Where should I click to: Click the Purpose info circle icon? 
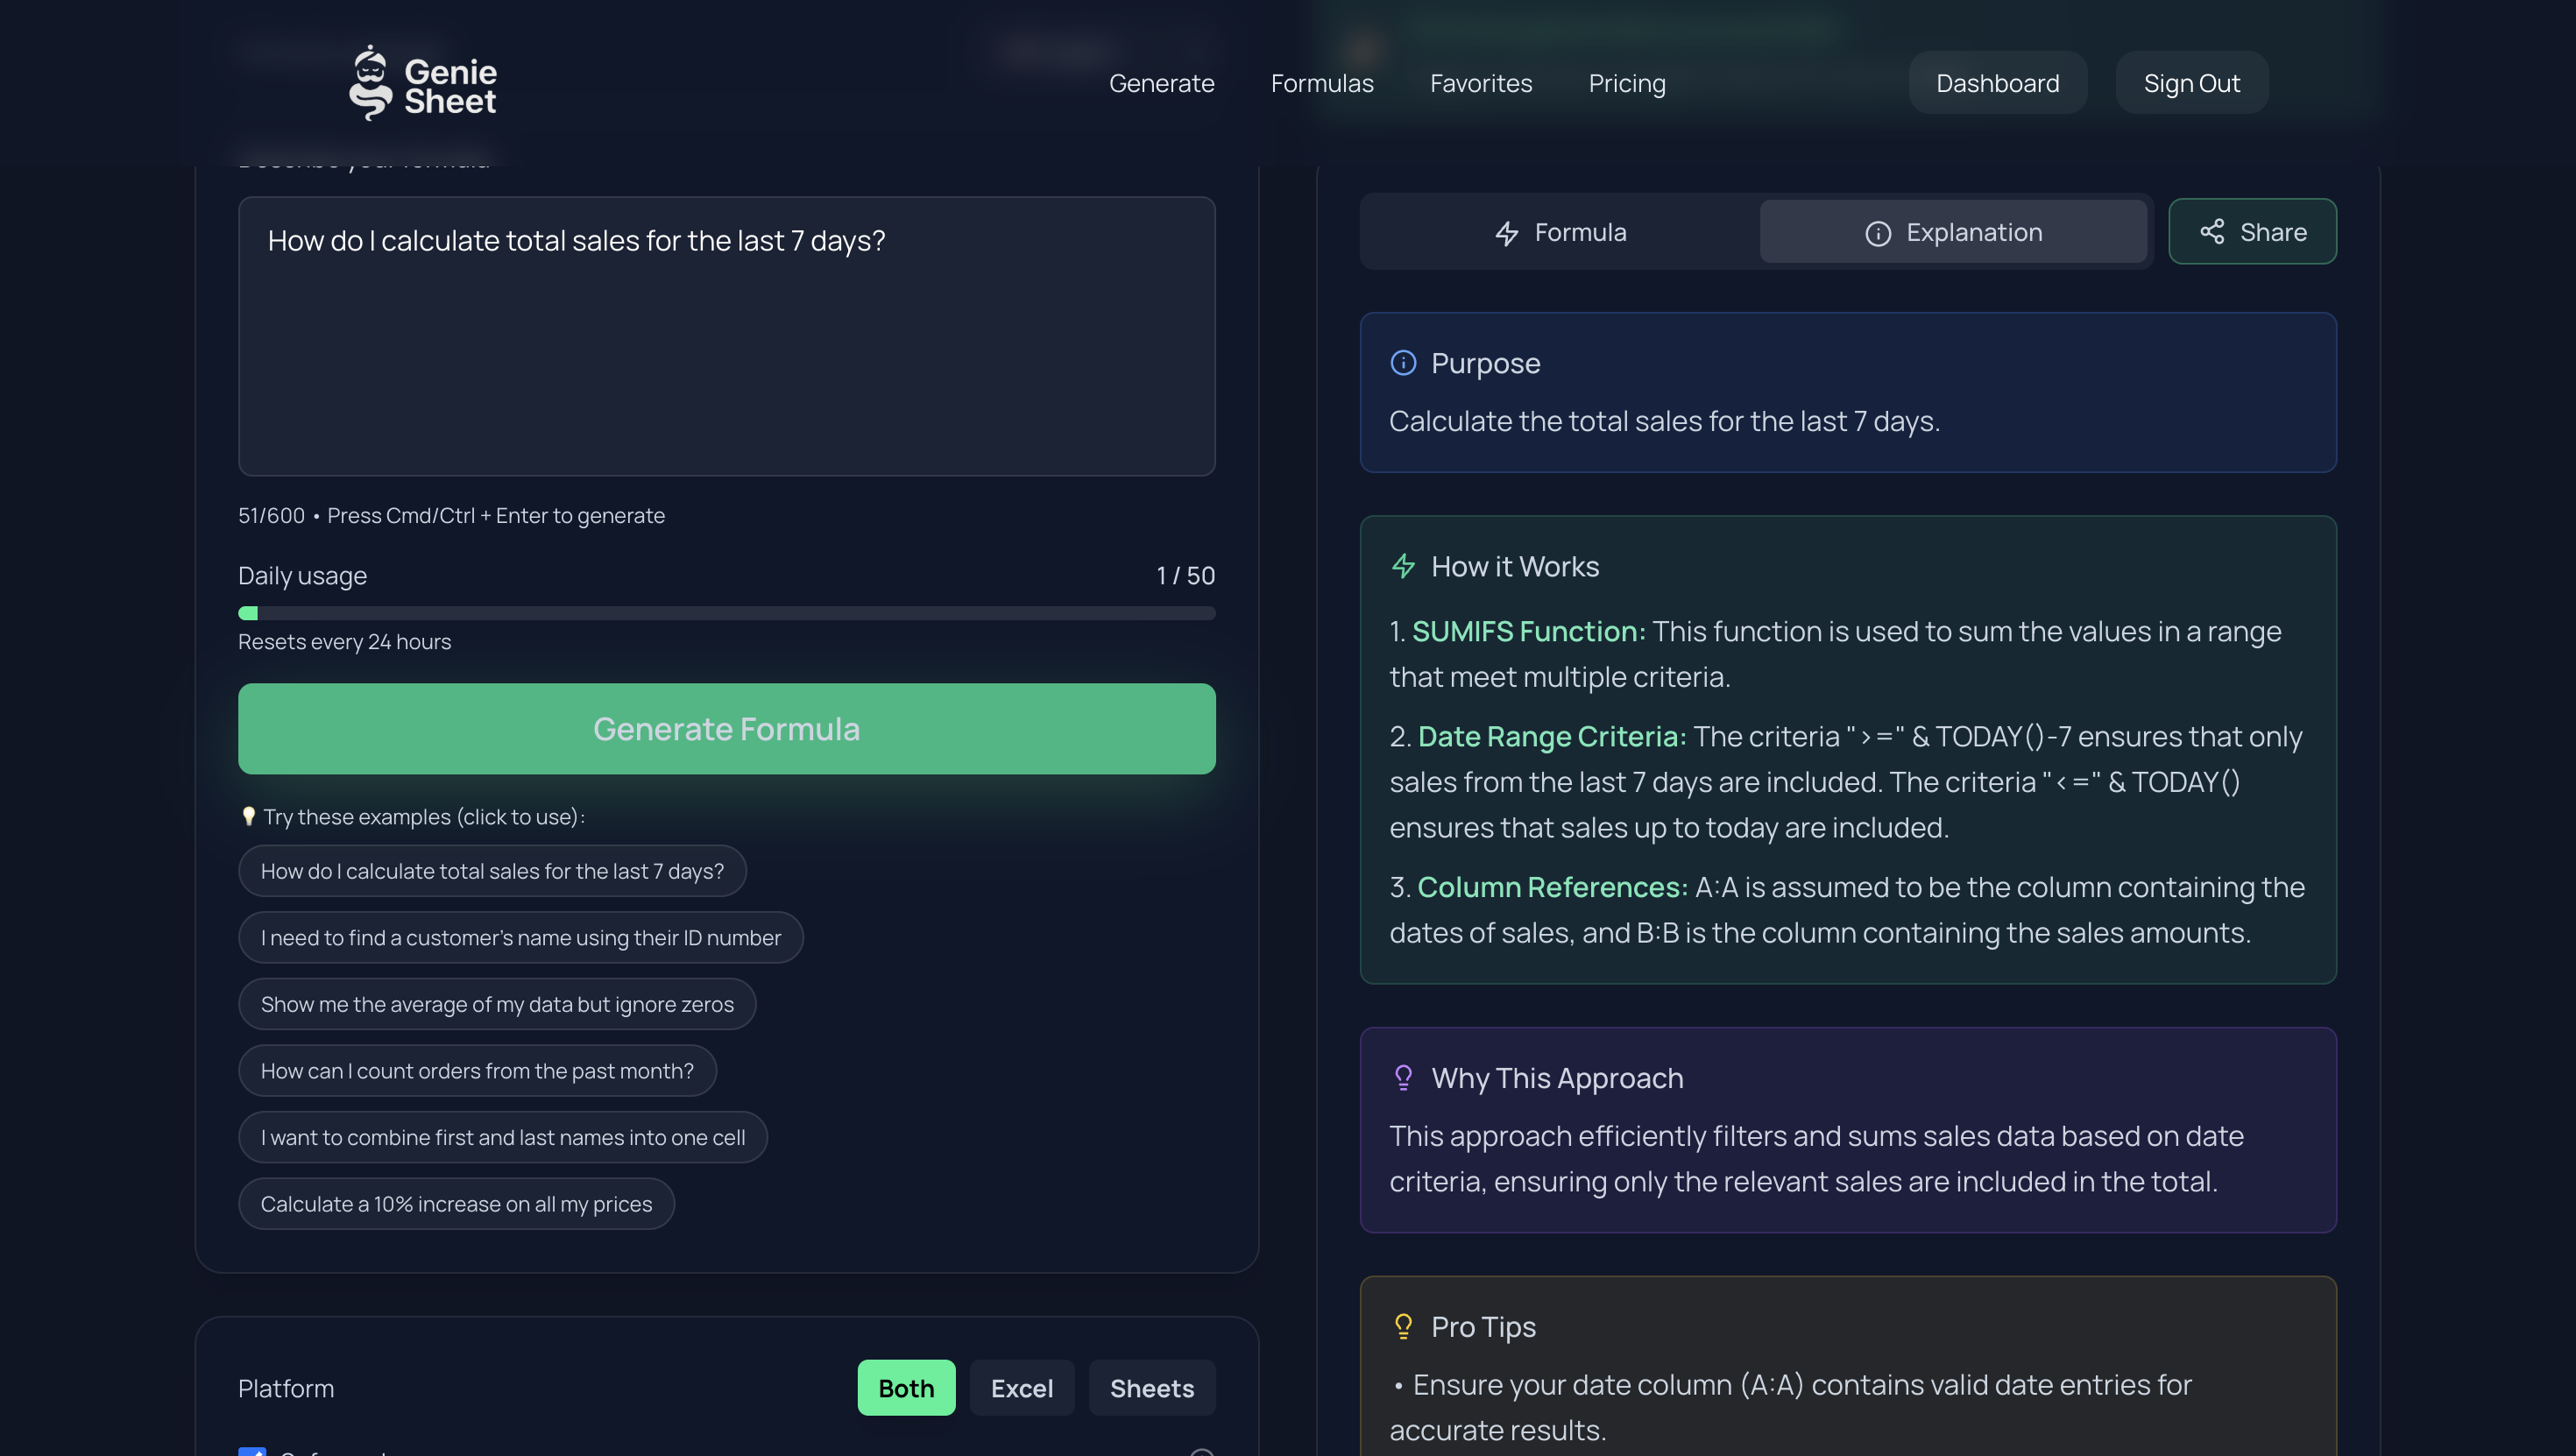click(x=1403, y=363)
